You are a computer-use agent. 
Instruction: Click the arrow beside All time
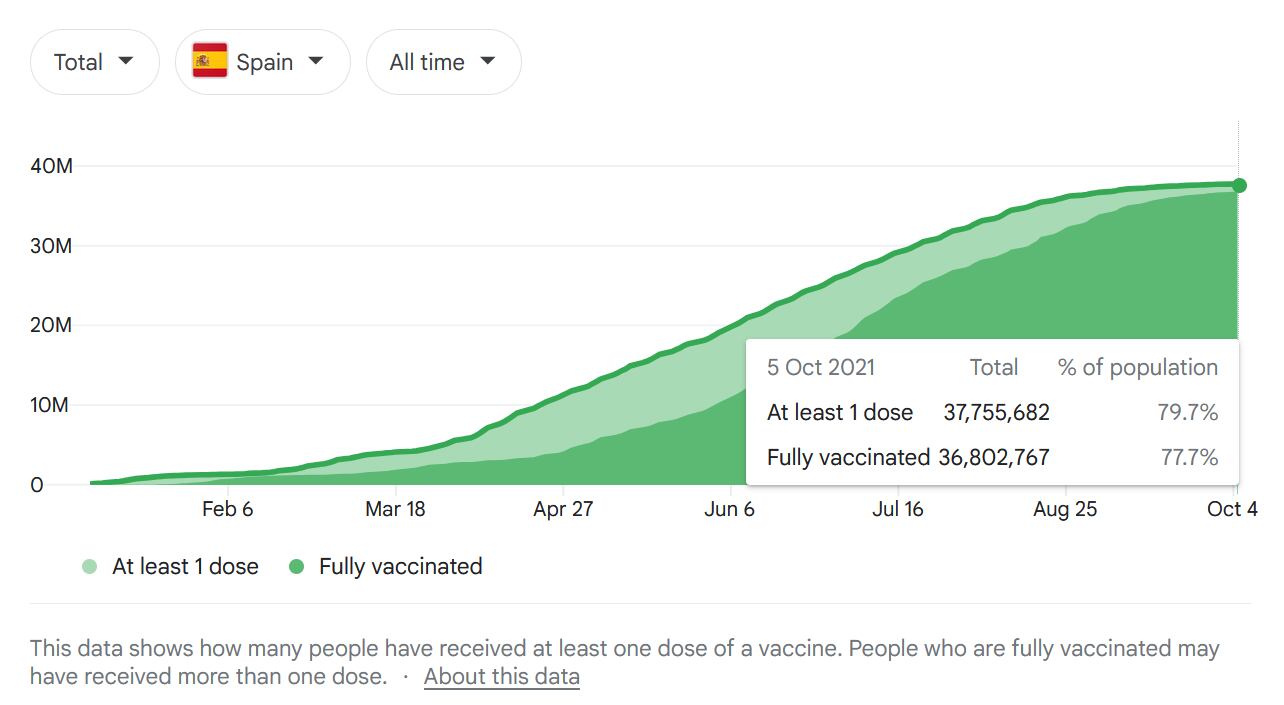click(x=488, y=61)
